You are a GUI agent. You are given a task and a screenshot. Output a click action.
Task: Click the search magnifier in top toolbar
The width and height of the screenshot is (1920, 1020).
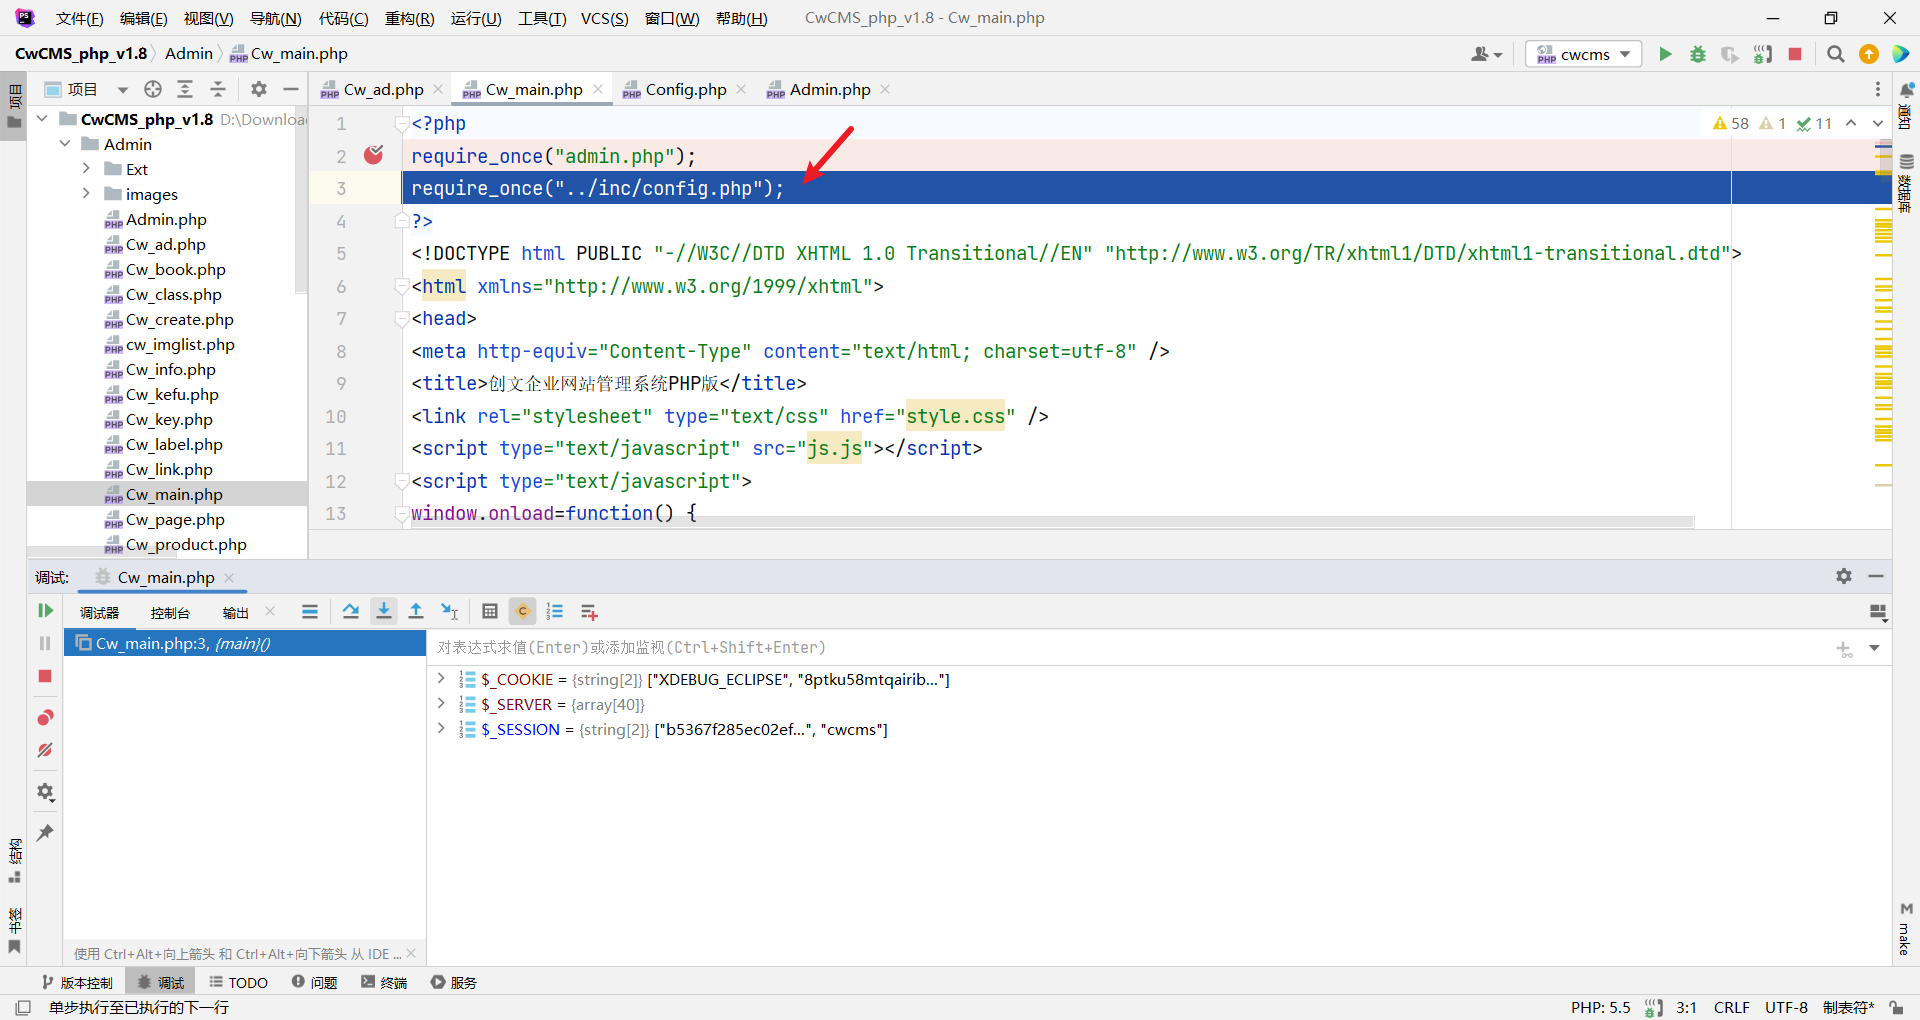coord(1835,54)
